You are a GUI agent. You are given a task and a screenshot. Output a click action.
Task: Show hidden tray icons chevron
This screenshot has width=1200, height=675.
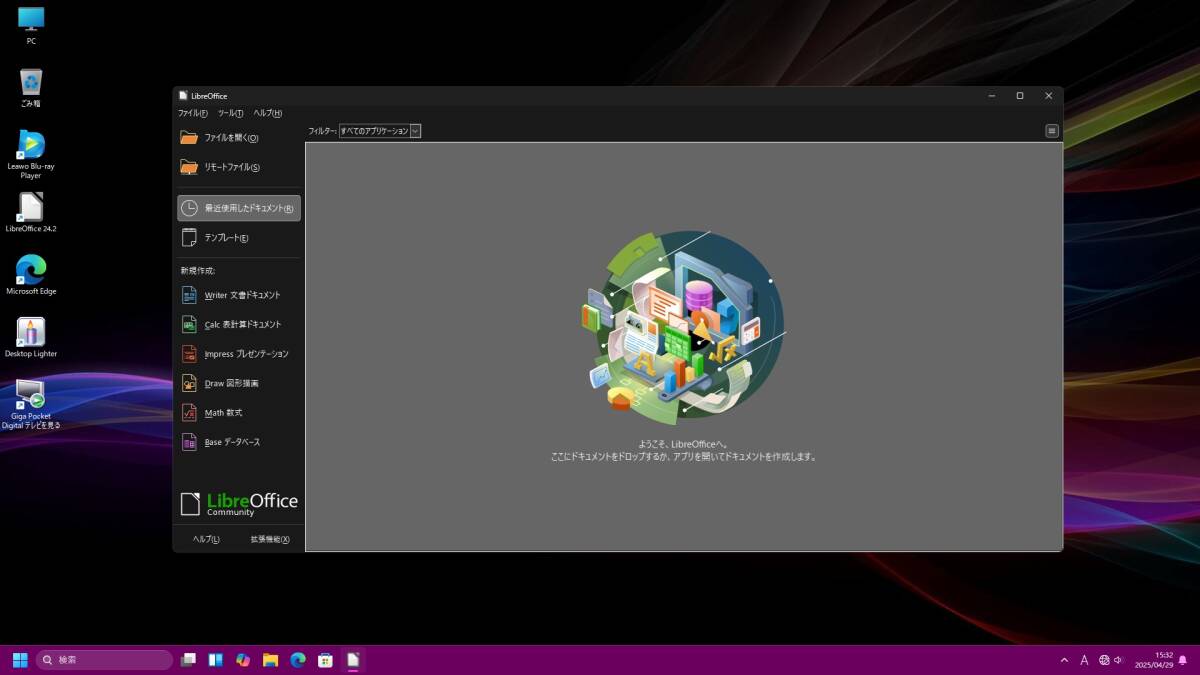(1064, 660)
